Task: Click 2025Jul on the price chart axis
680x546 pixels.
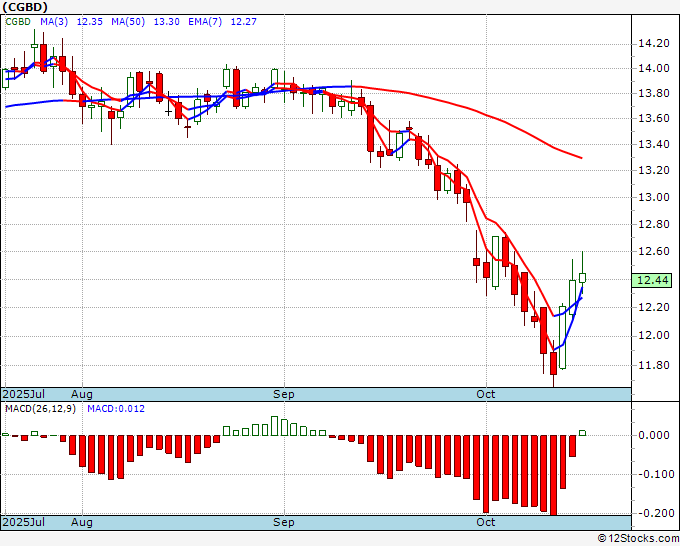Action: tap(23, 394)
